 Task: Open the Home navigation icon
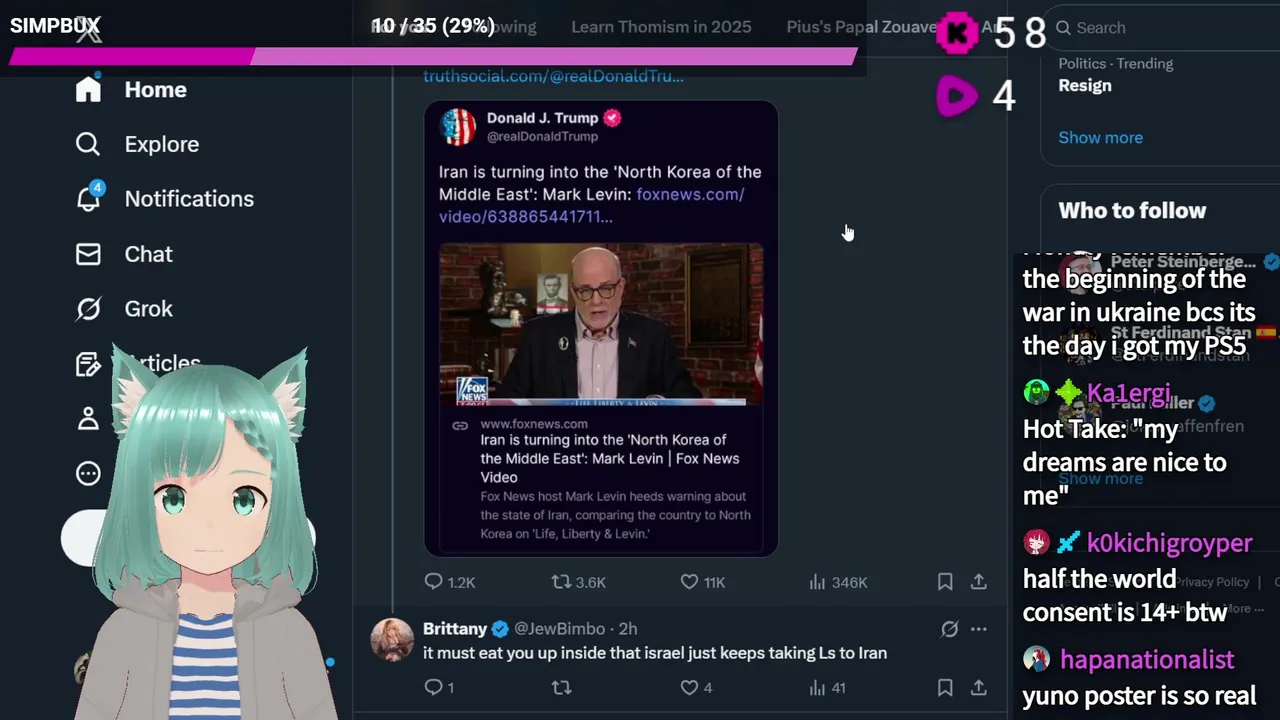point(88,89)
